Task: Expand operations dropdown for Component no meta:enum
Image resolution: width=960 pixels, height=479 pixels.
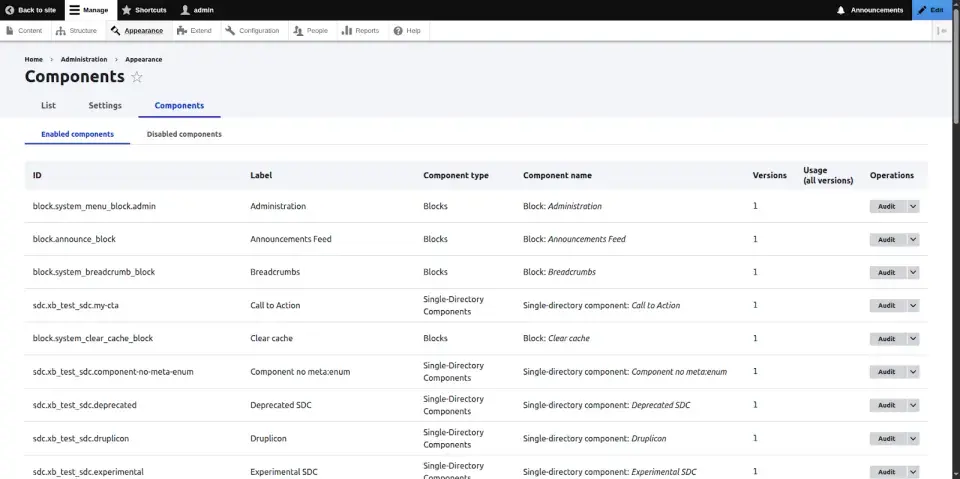Action: 913,372
